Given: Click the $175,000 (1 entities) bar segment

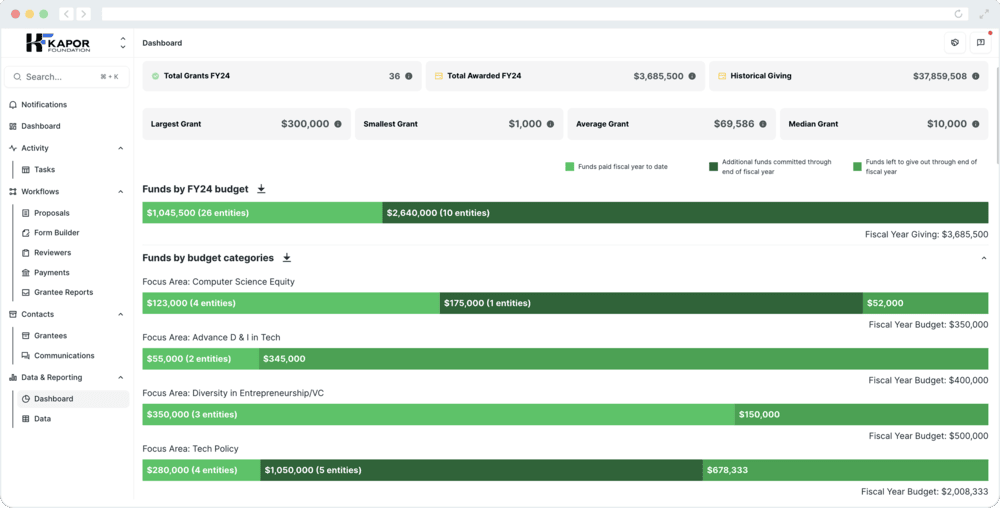Looking at the screenshot, I should pos(651,303).
